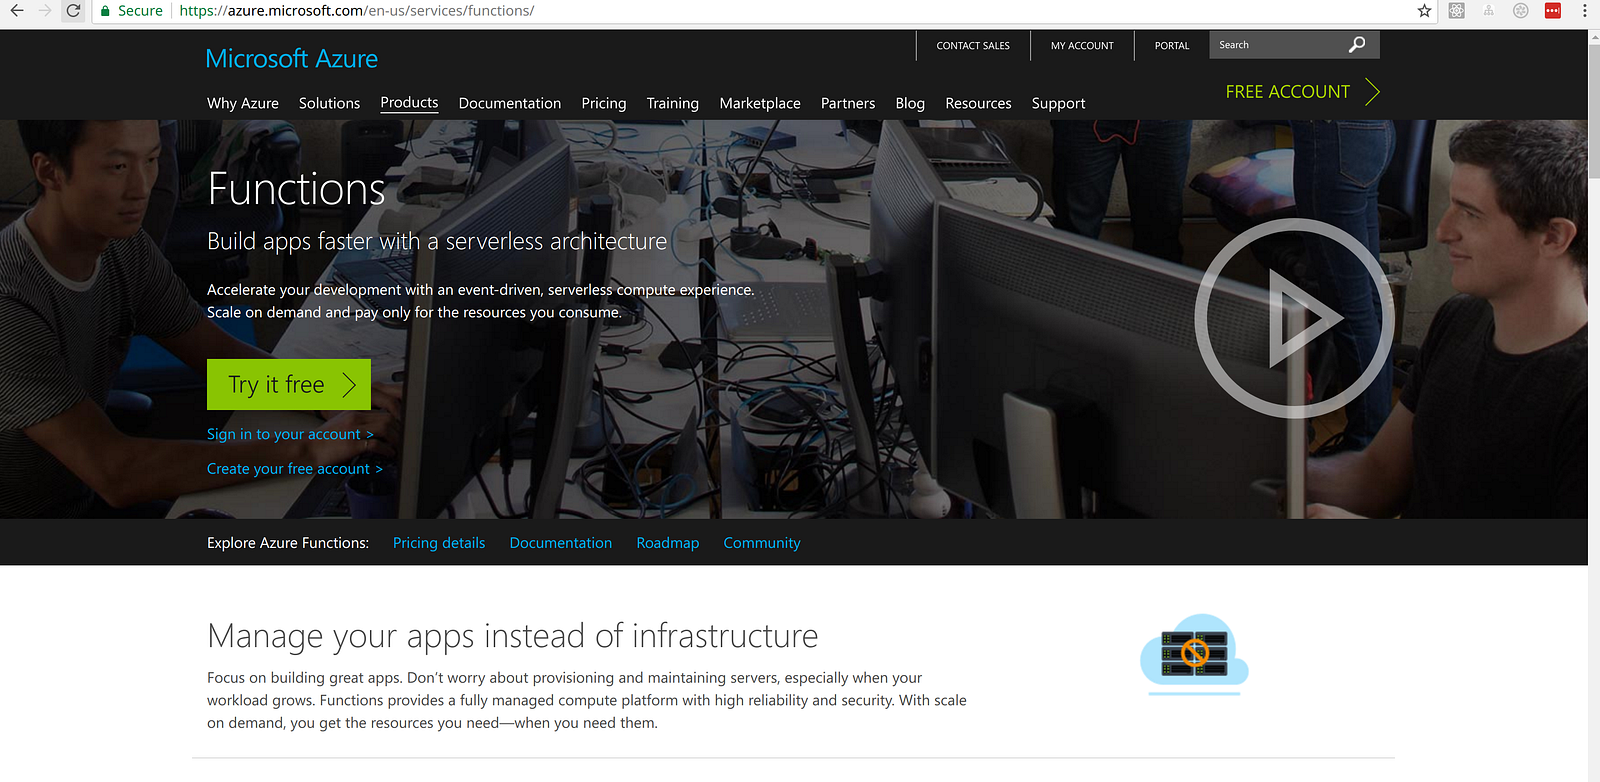Viewport: 1600px width, 782px height.
Task: Click the browser forward arrow
Action: 45,11
